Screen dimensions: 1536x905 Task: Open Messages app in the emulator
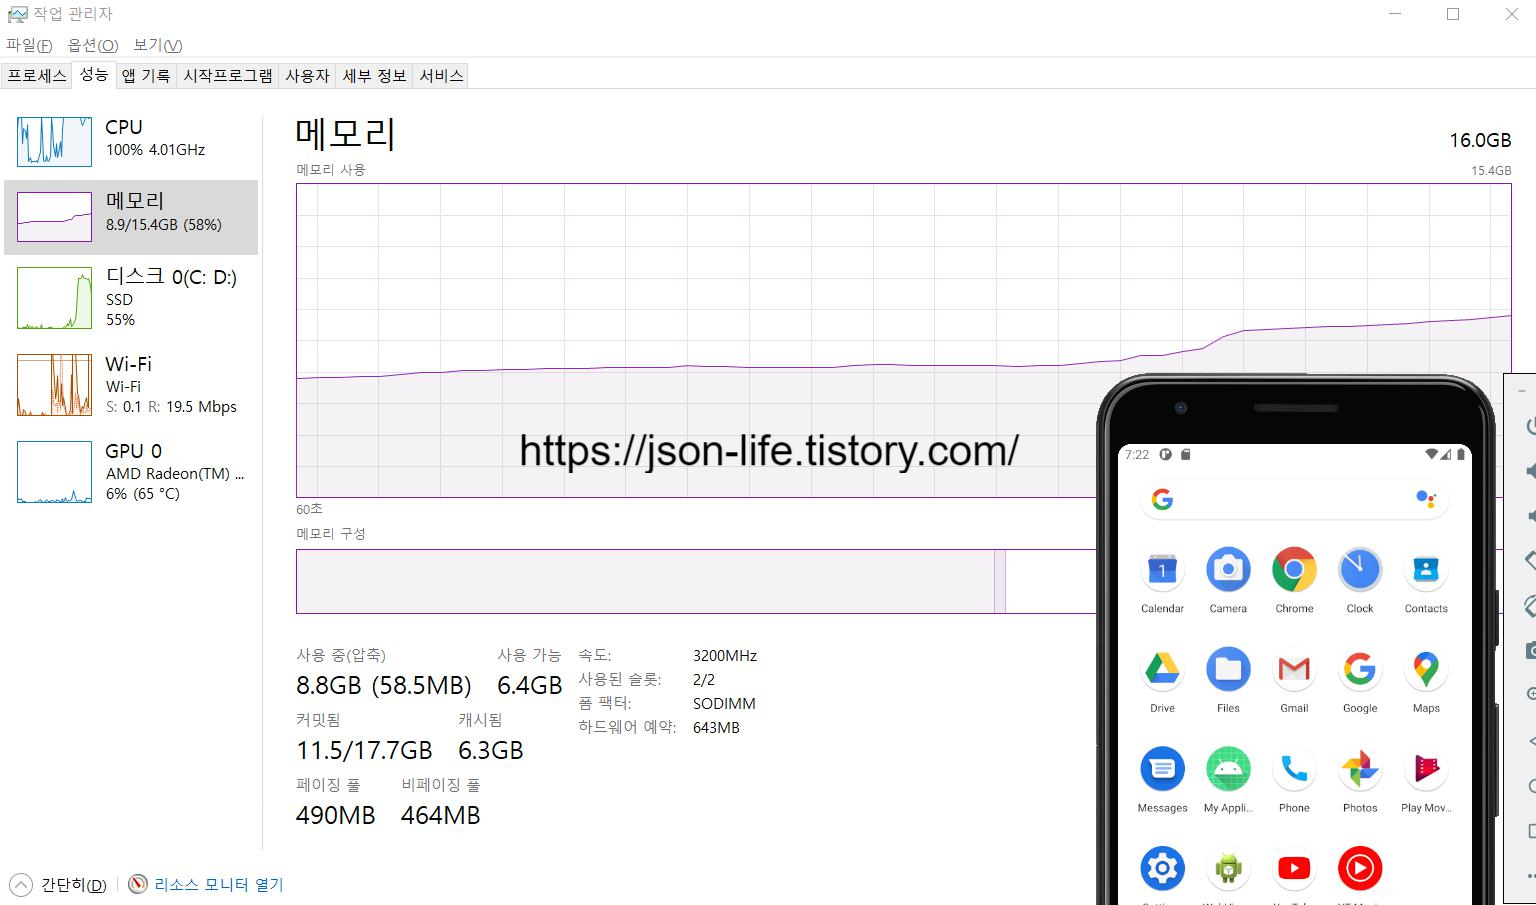1162,769
